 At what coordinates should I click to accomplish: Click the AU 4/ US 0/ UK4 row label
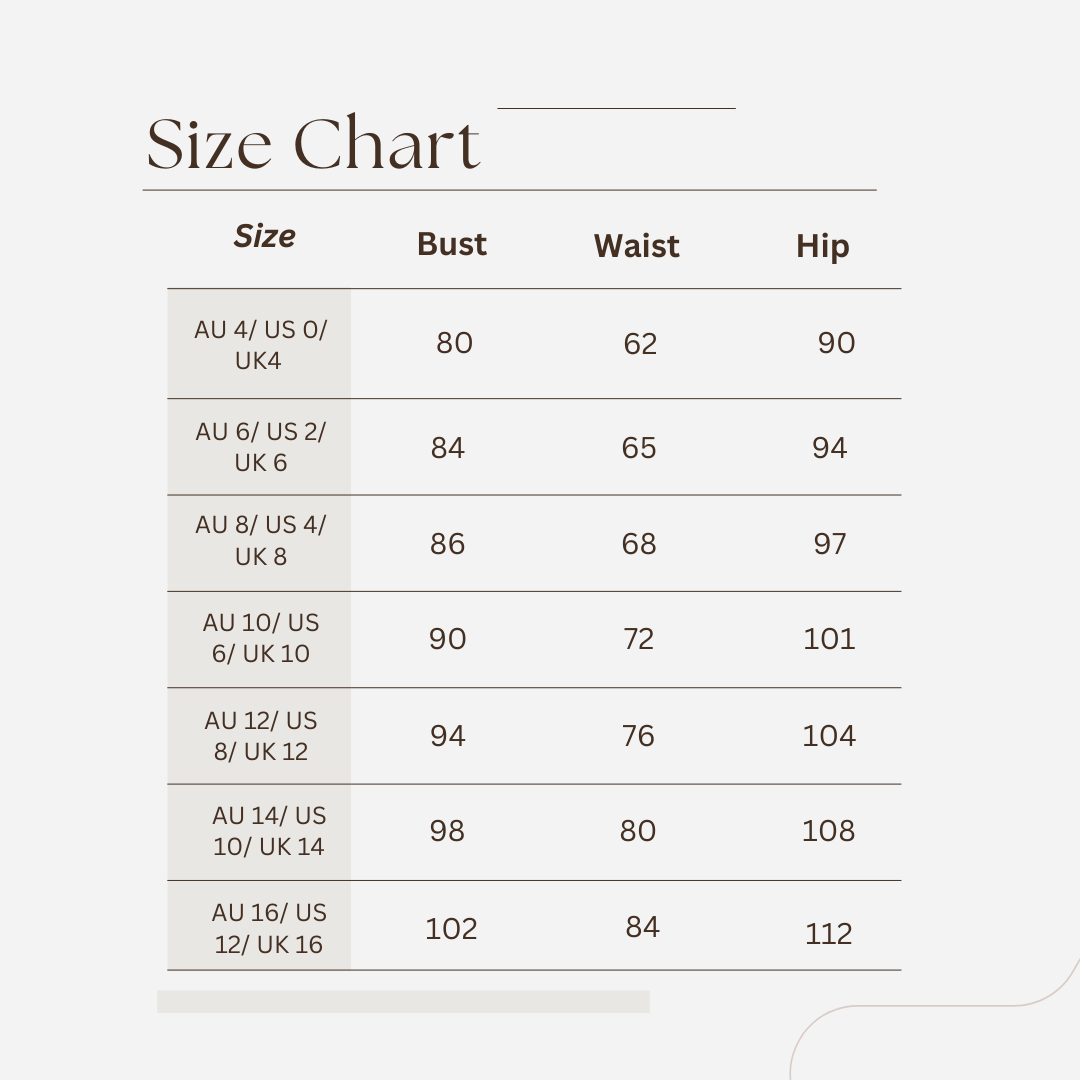coord(260,344)
